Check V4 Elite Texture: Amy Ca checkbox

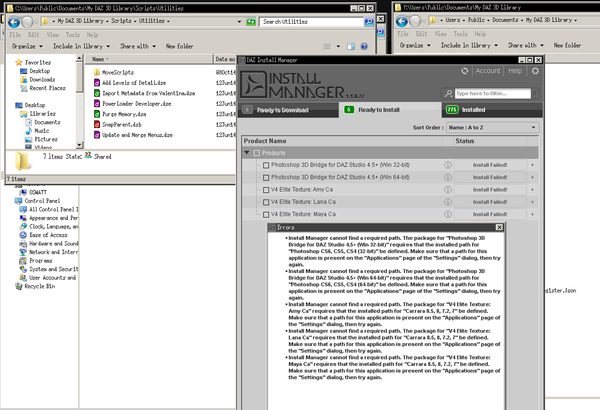pyautogui.click(x=266, y=190)
